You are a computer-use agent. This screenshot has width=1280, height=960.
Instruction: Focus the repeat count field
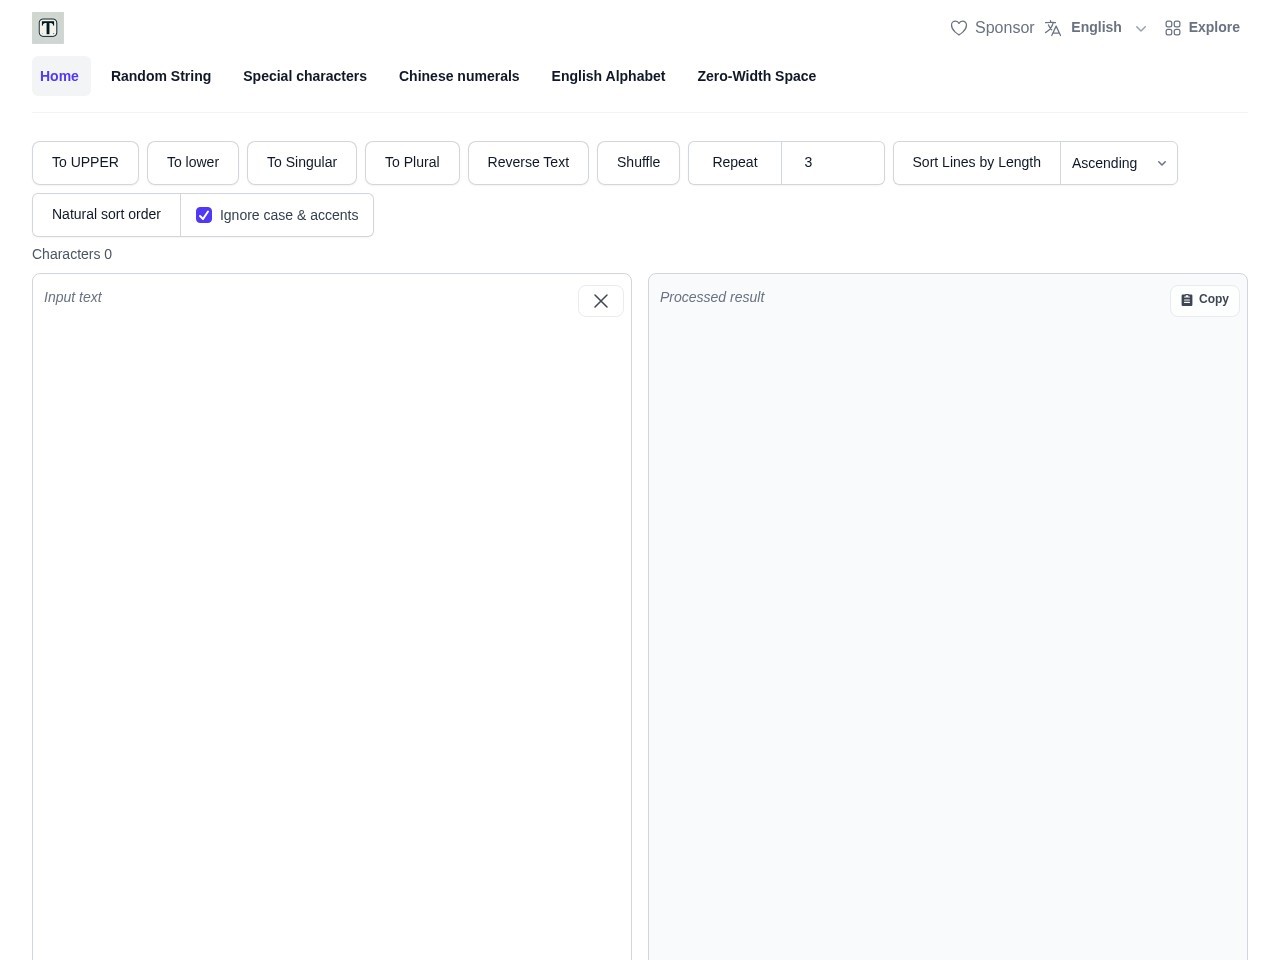tap(833, 163)
